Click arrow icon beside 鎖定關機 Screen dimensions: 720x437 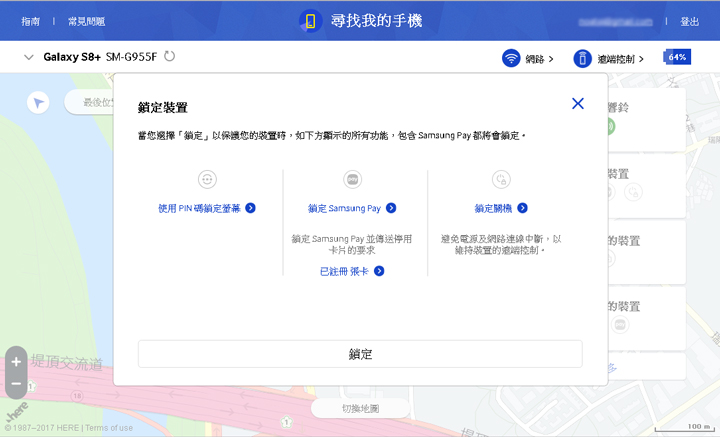pyautogui.click(x=522, y=208)
